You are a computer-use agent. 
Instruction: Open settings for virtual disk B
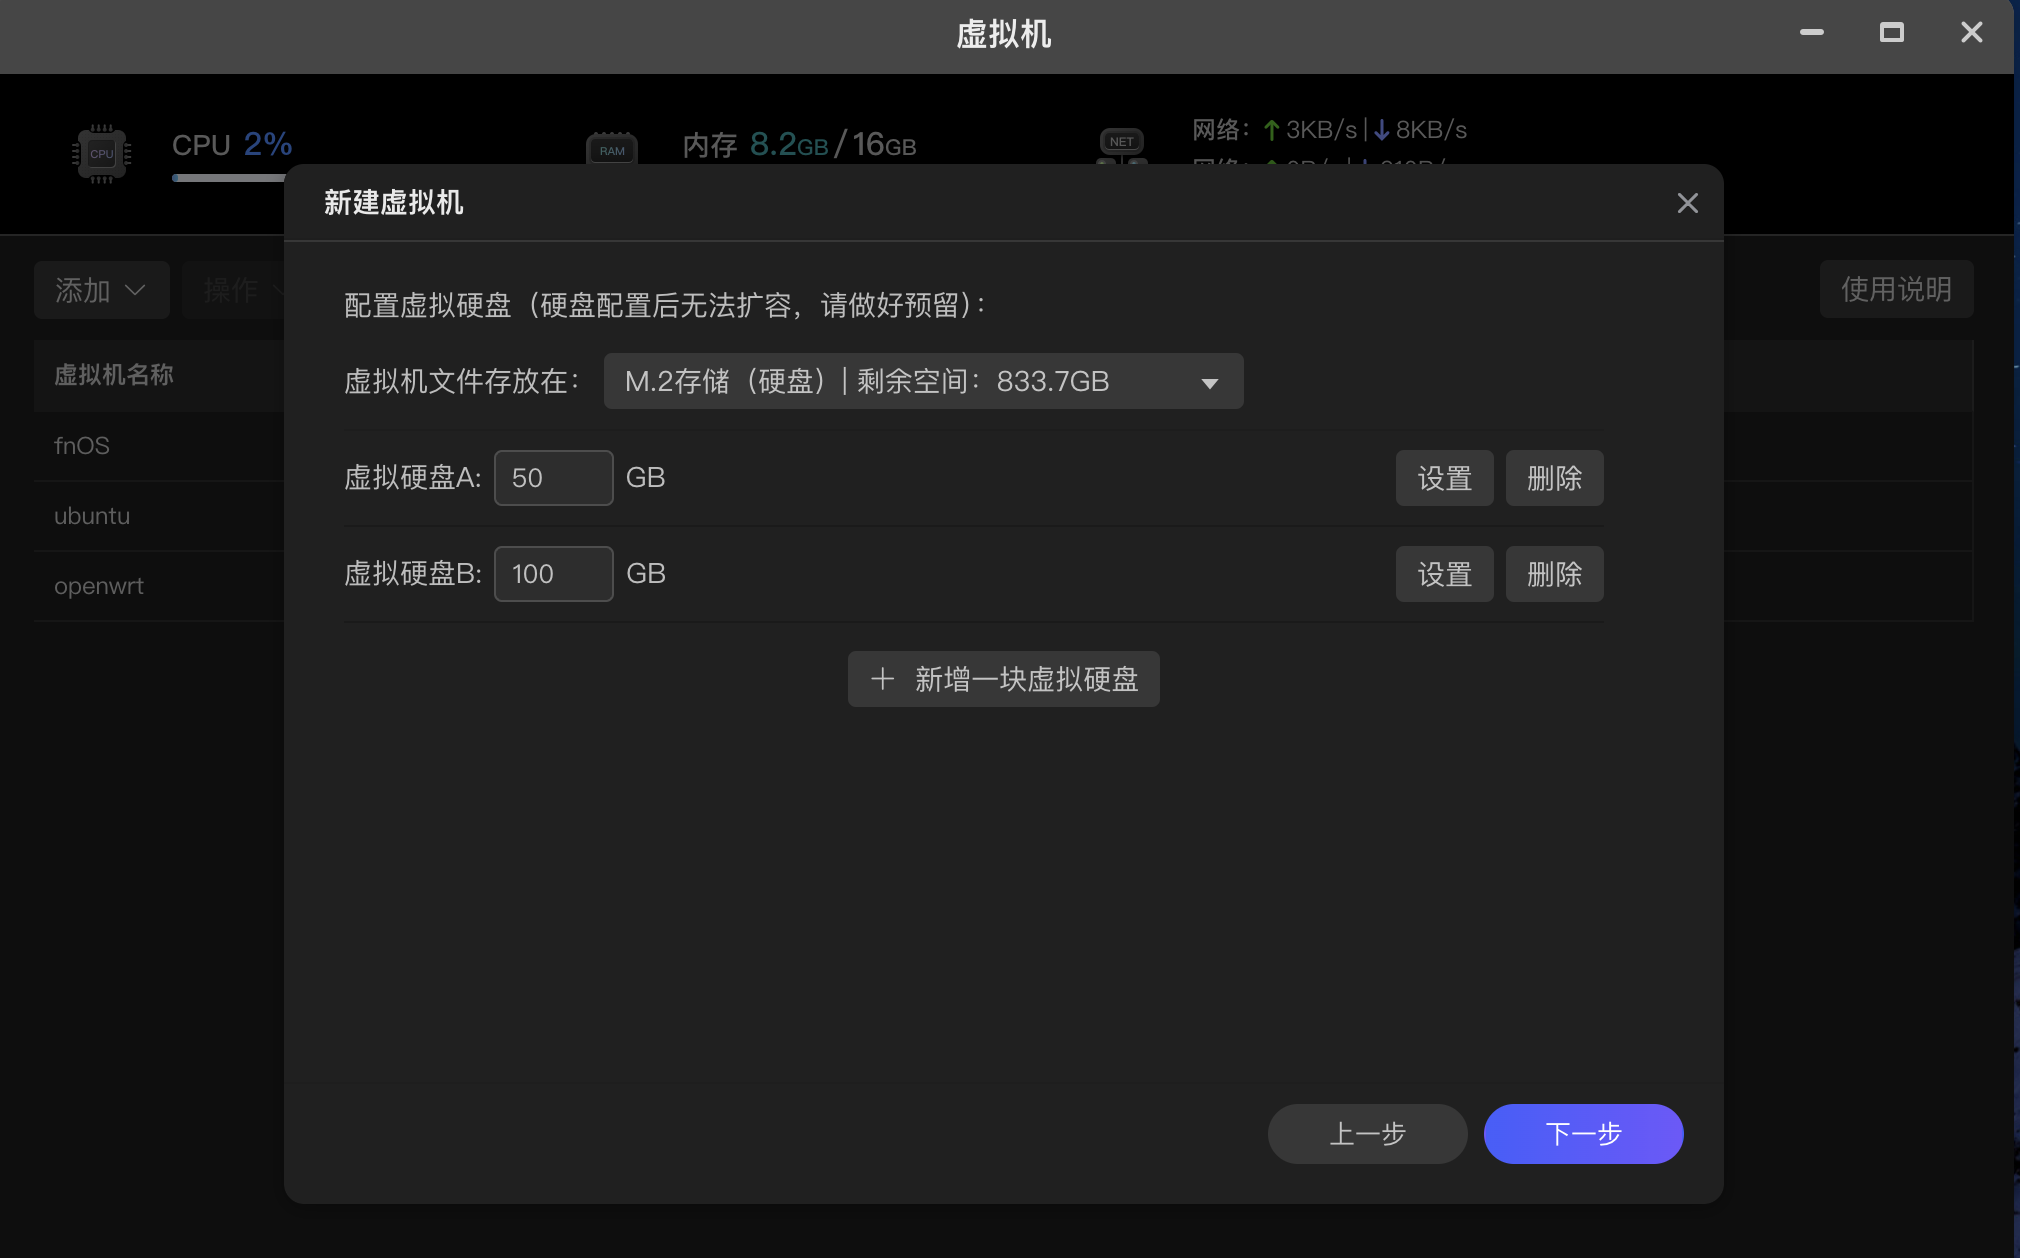coord(1443,574)
